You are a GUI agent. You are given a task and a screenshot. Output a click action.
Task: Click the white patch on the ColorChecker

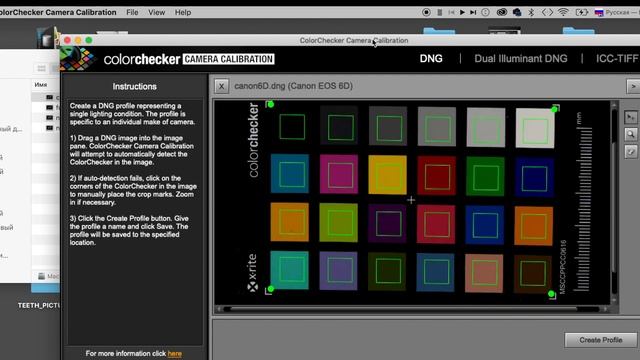[535, 128]
